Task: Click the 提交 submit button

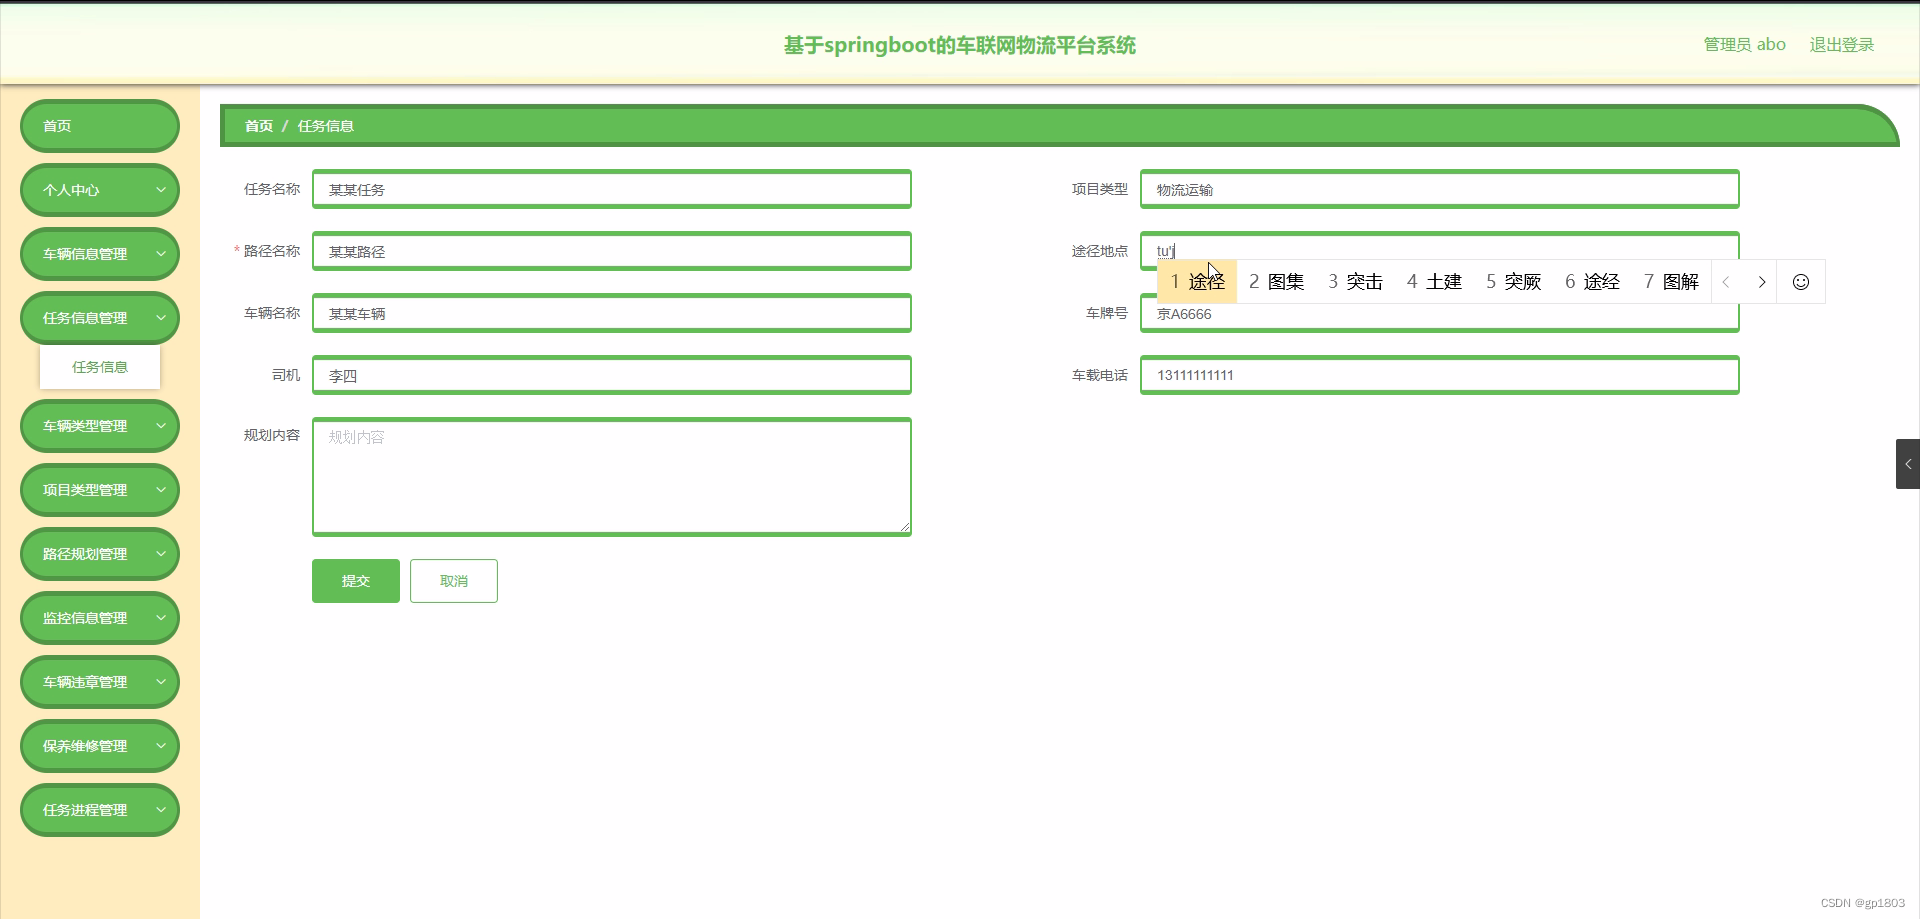Action: click(356, 581)
